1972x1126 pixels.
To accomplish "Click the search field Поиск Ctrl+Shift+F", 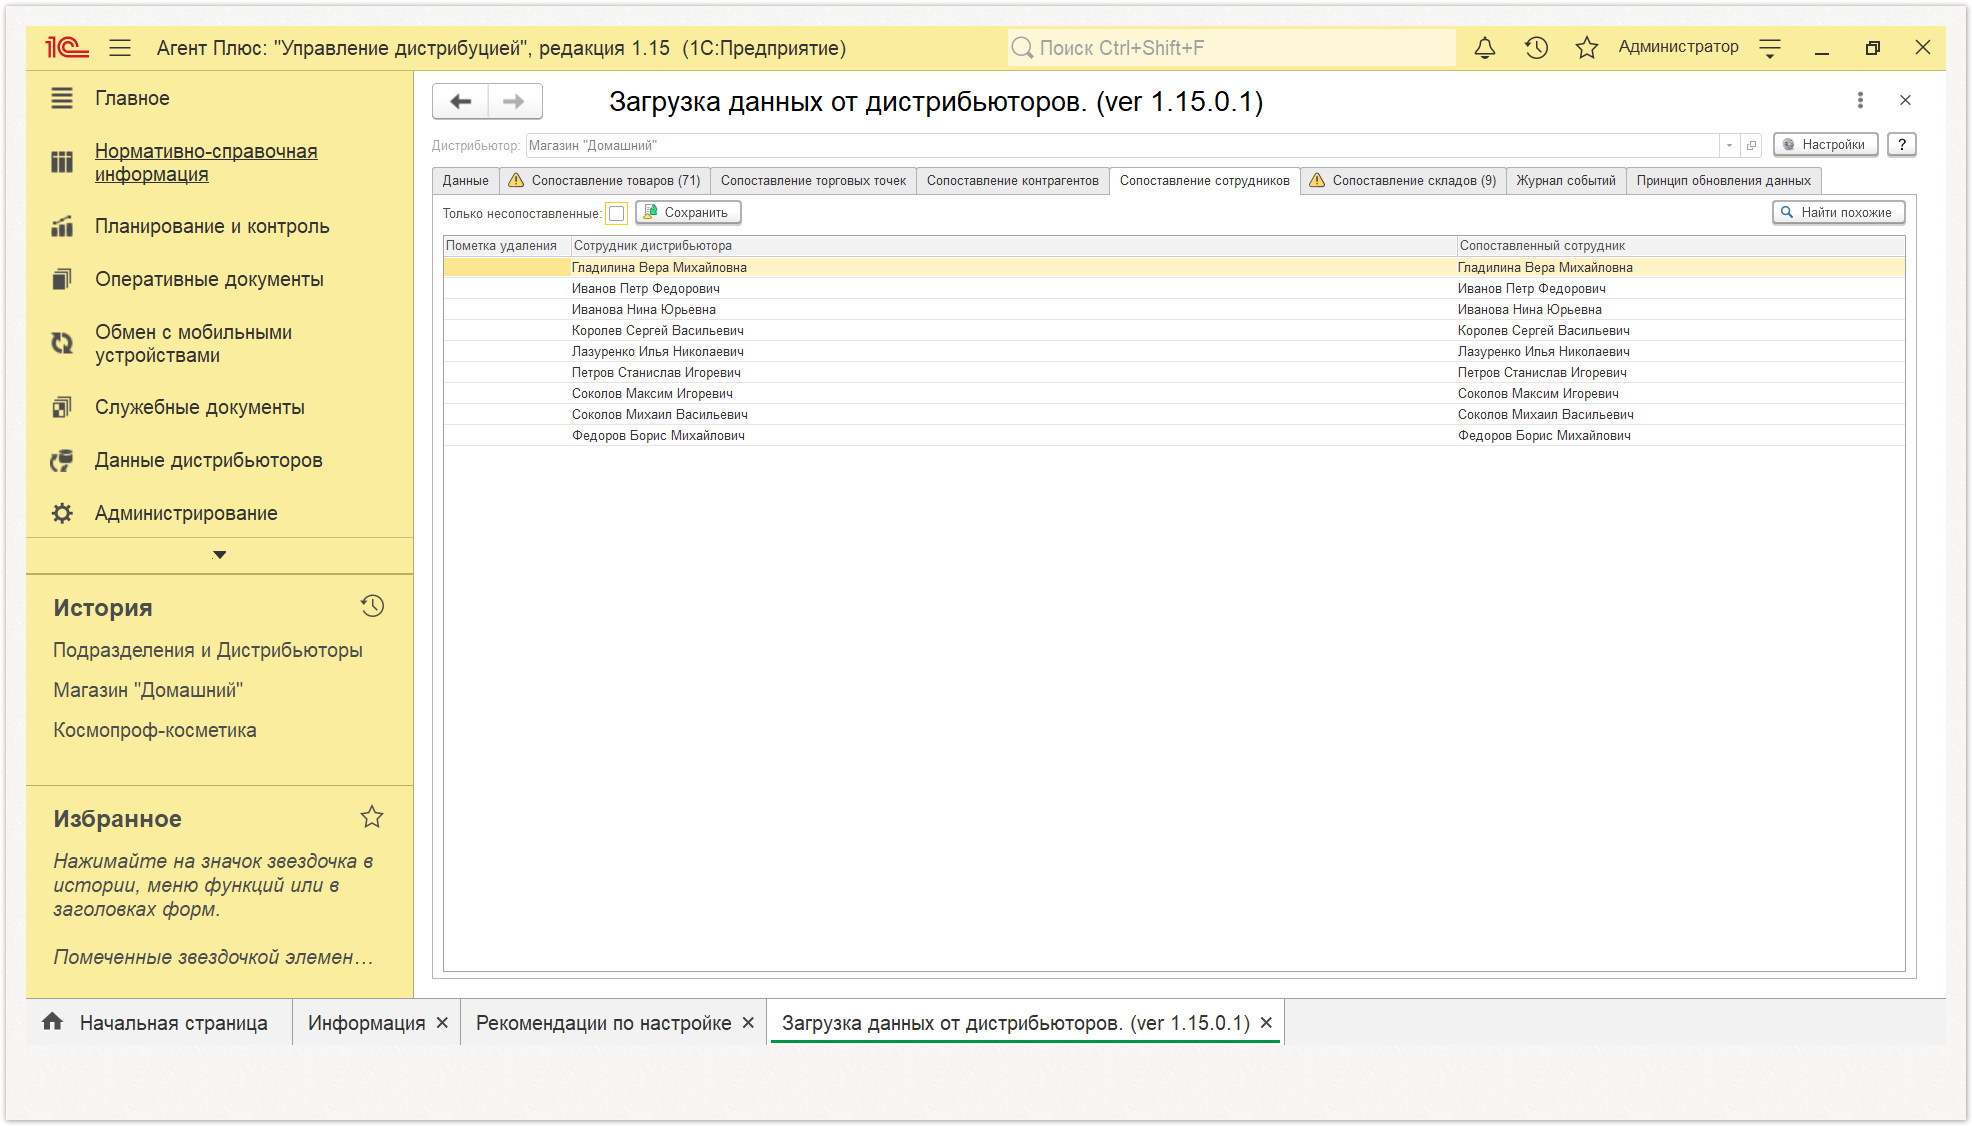I will click(x=1231, y=48).
